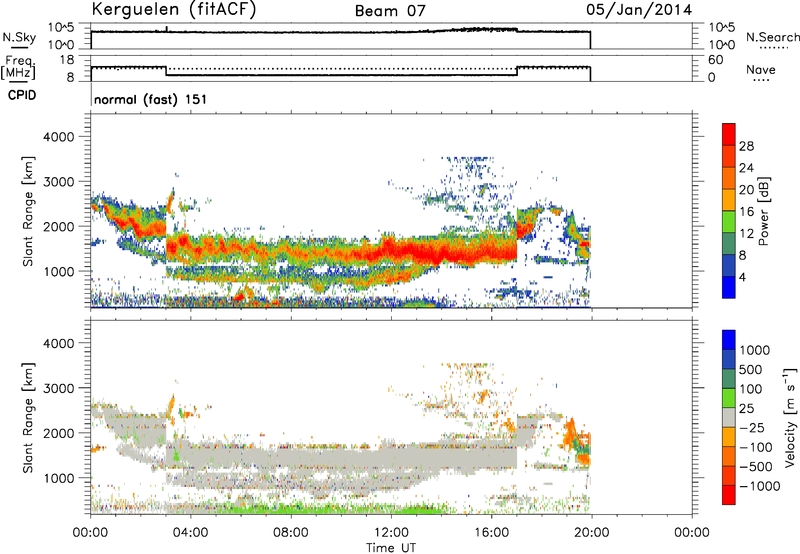Viewport: 800px width, 554px height.
Task: Click the 'Beam 07' label
Action: pos(390,11)
